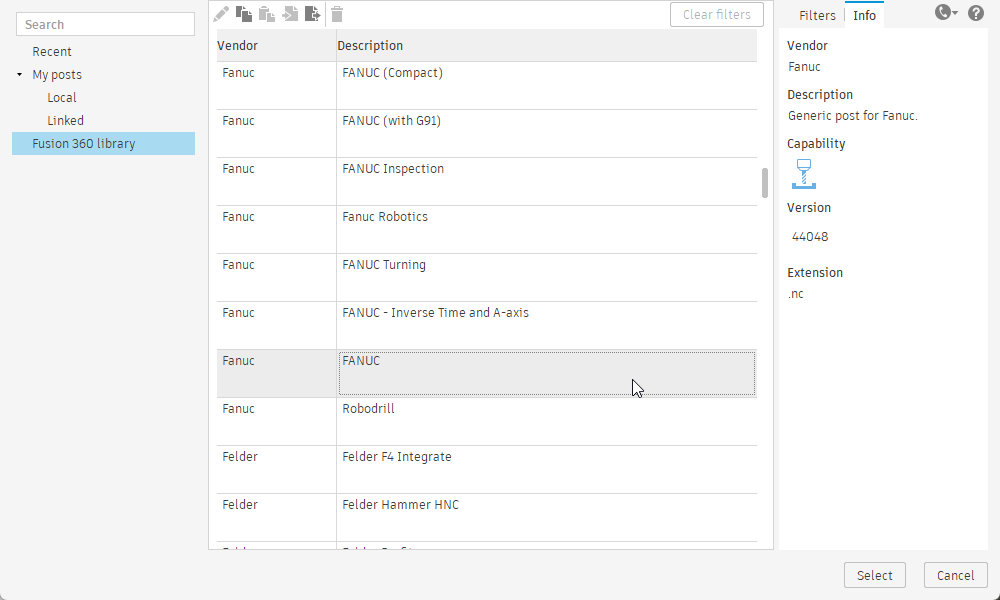1000x600 pixels.
Task: Open the Recent posts list
Action: (x=52, y=52)
